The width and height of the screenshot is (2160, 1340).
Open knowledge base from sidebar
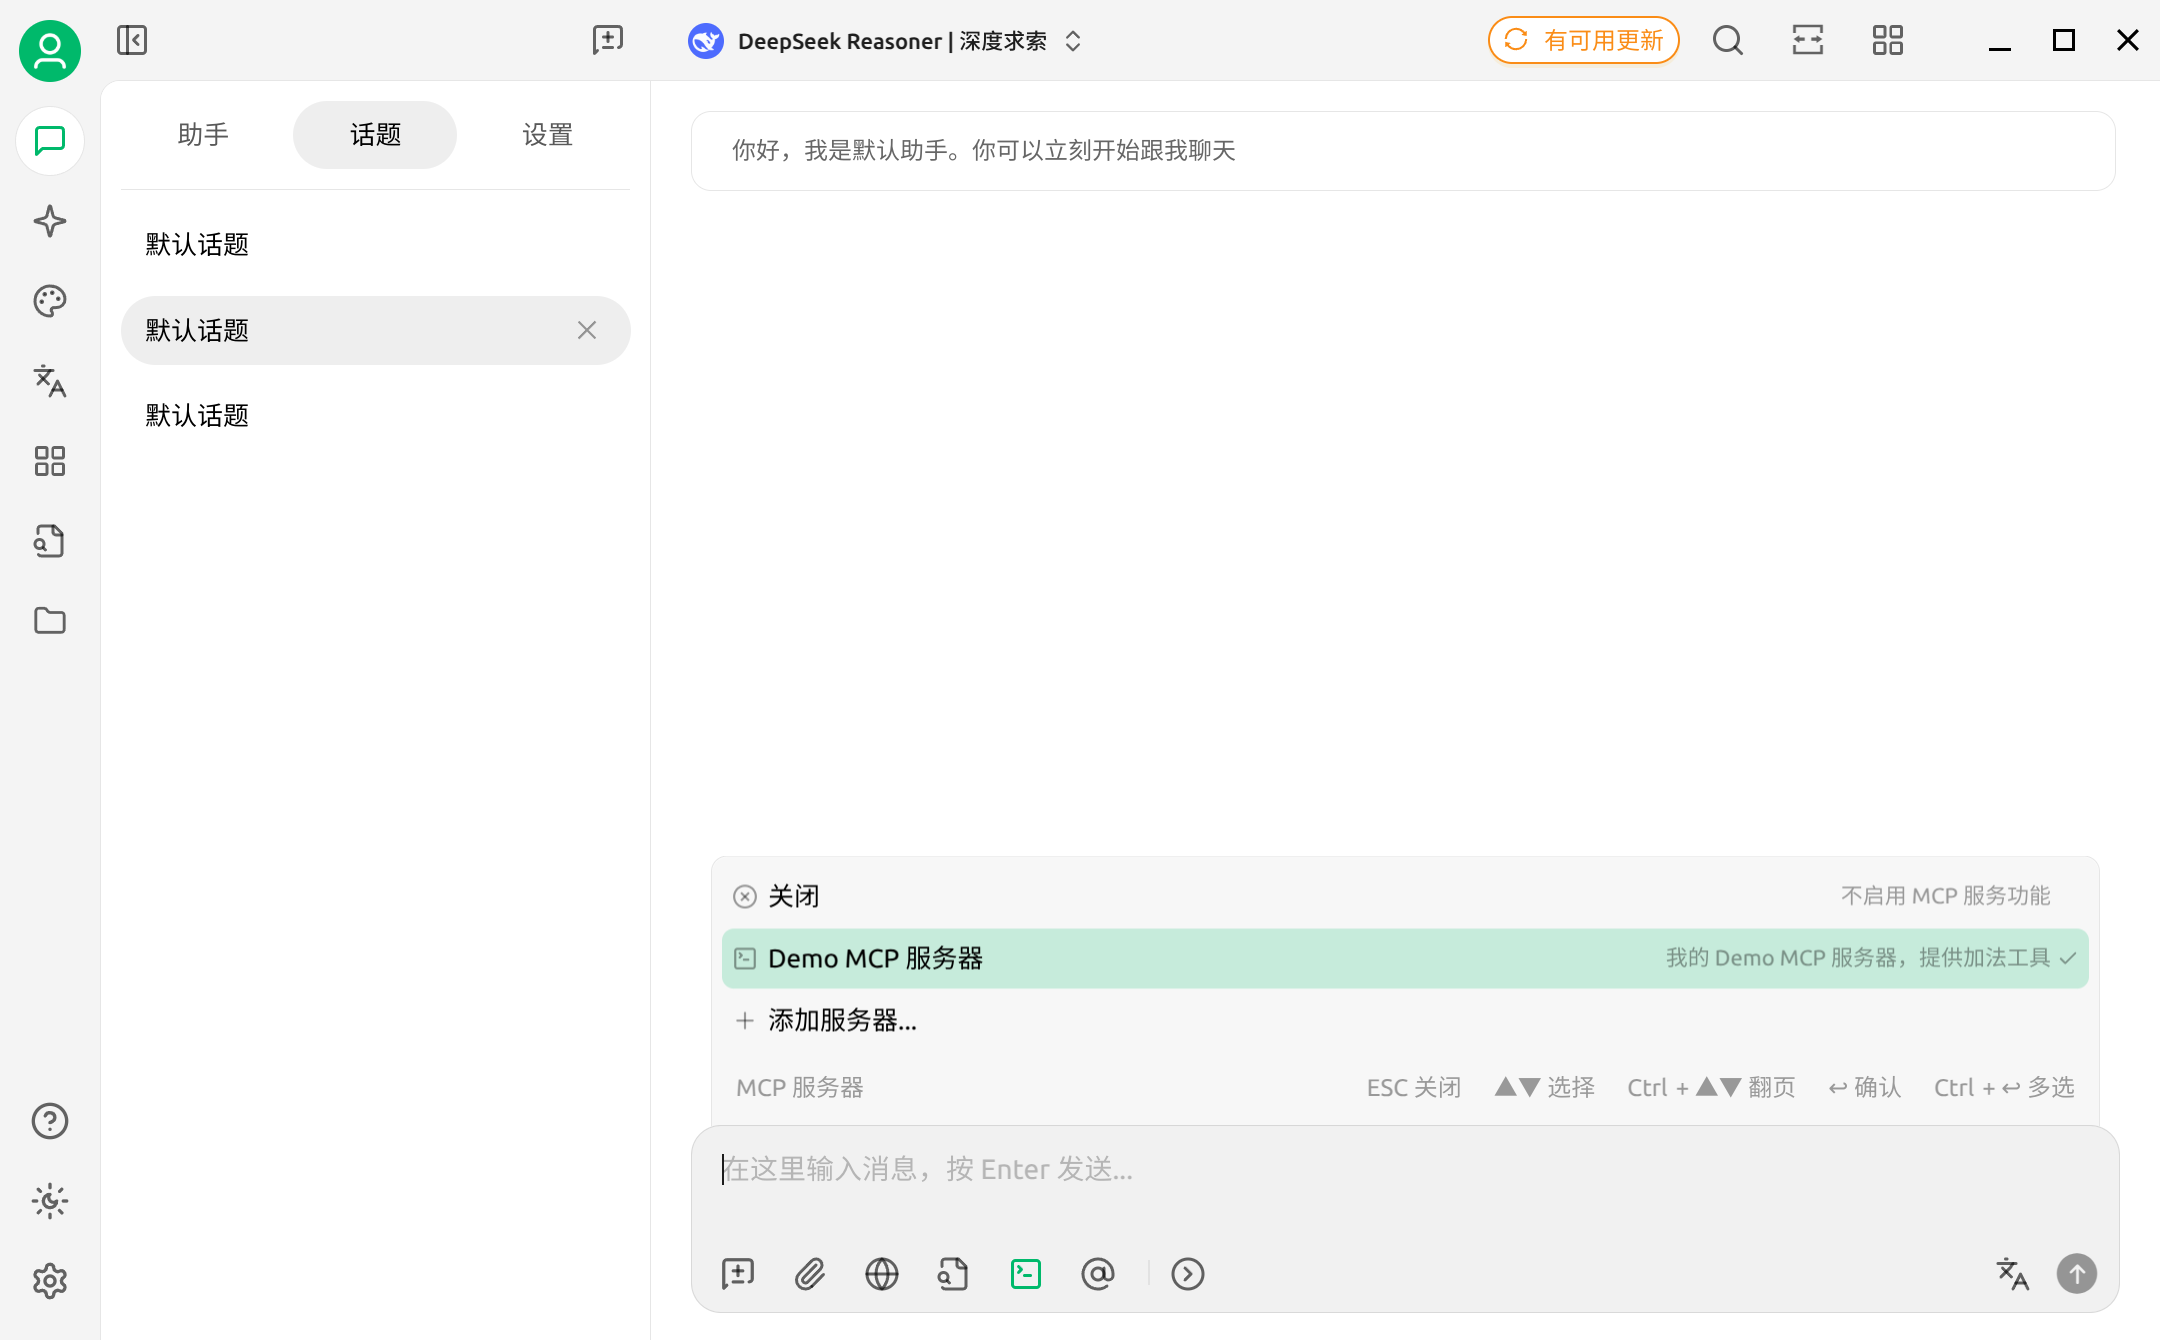50,541
